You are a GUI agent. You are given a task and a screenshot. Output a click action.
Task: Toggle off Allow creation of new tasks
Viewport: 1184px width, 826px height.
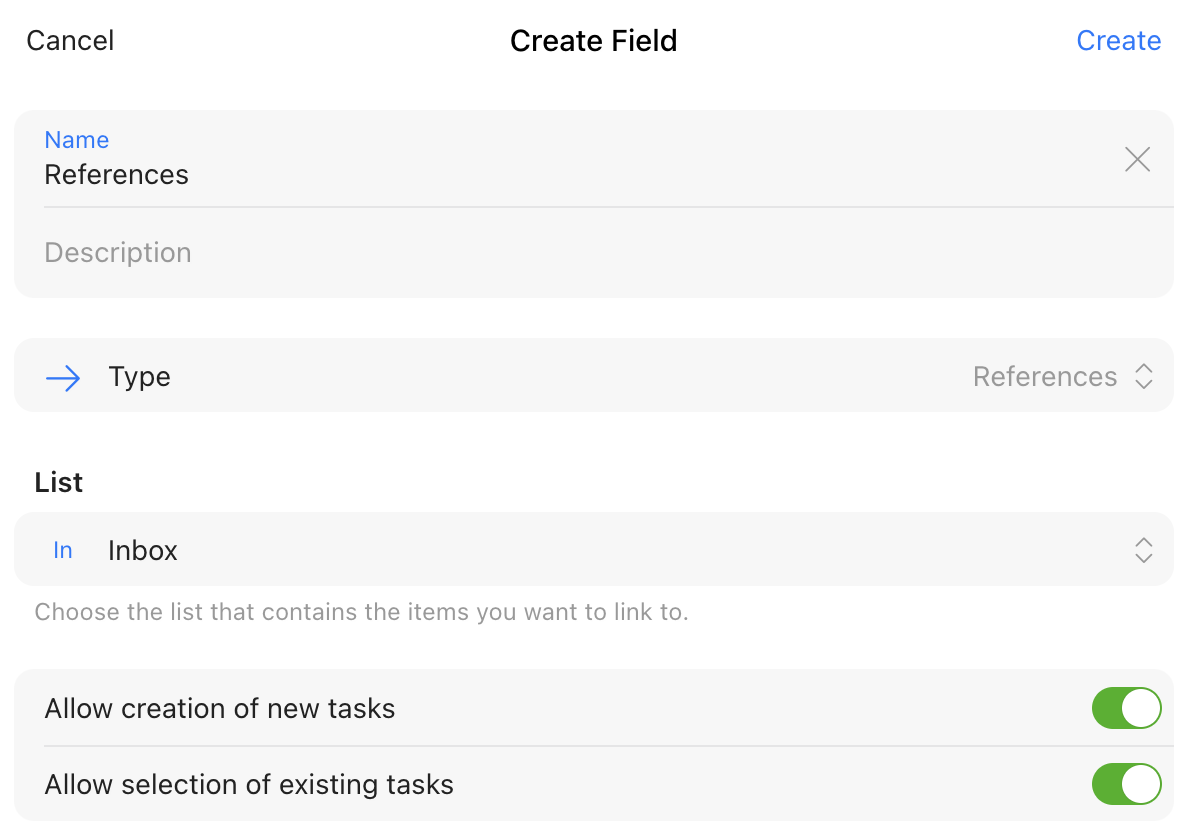click(x=1126, y=709)
